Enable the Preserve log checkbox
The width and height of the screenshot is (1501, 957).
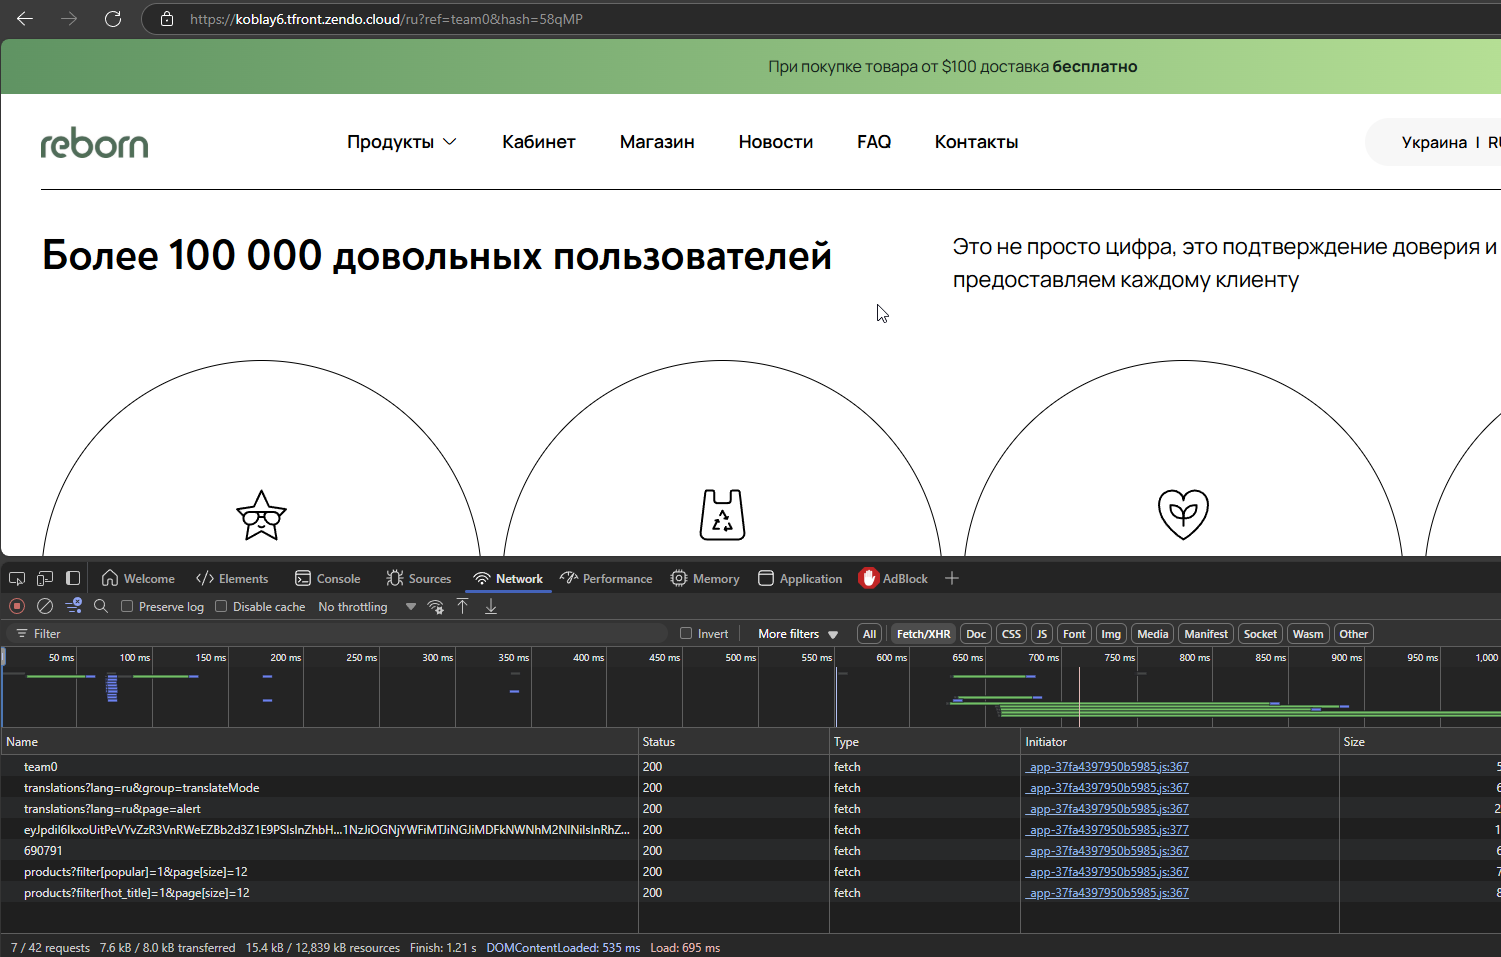click(x=127, y=606)
